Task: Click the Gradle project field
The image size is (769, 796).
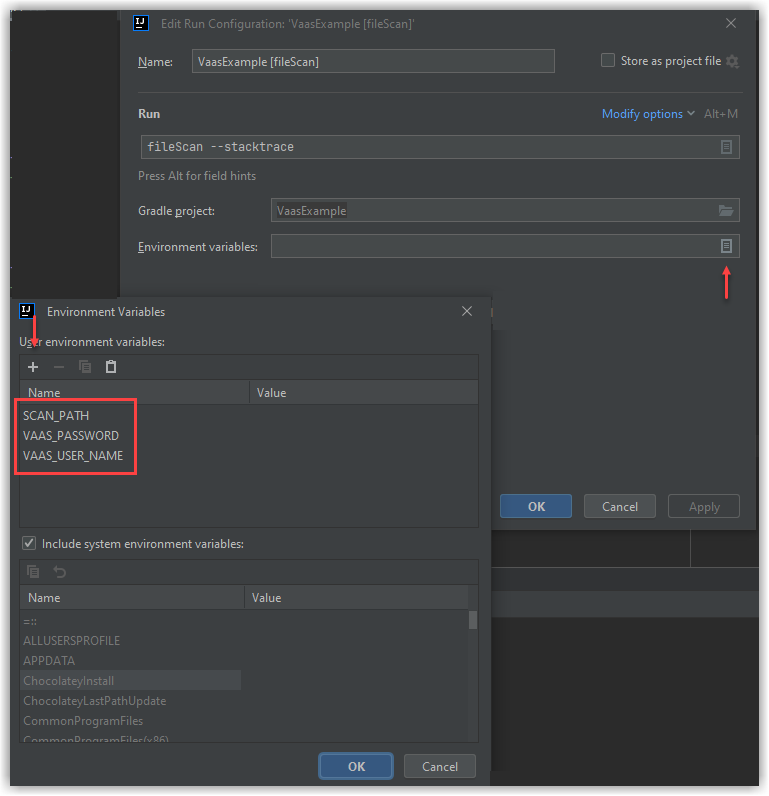Action: click(x=505, y=210)
